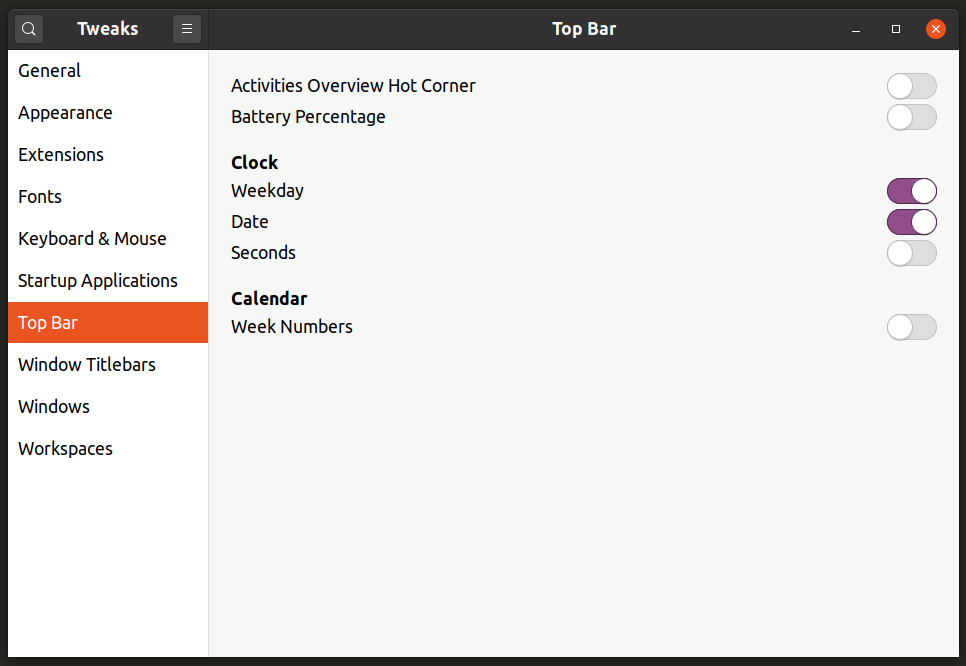Click the Calendar section heading
The height and width of the screenshot is (666, 966).
(269, 298)
